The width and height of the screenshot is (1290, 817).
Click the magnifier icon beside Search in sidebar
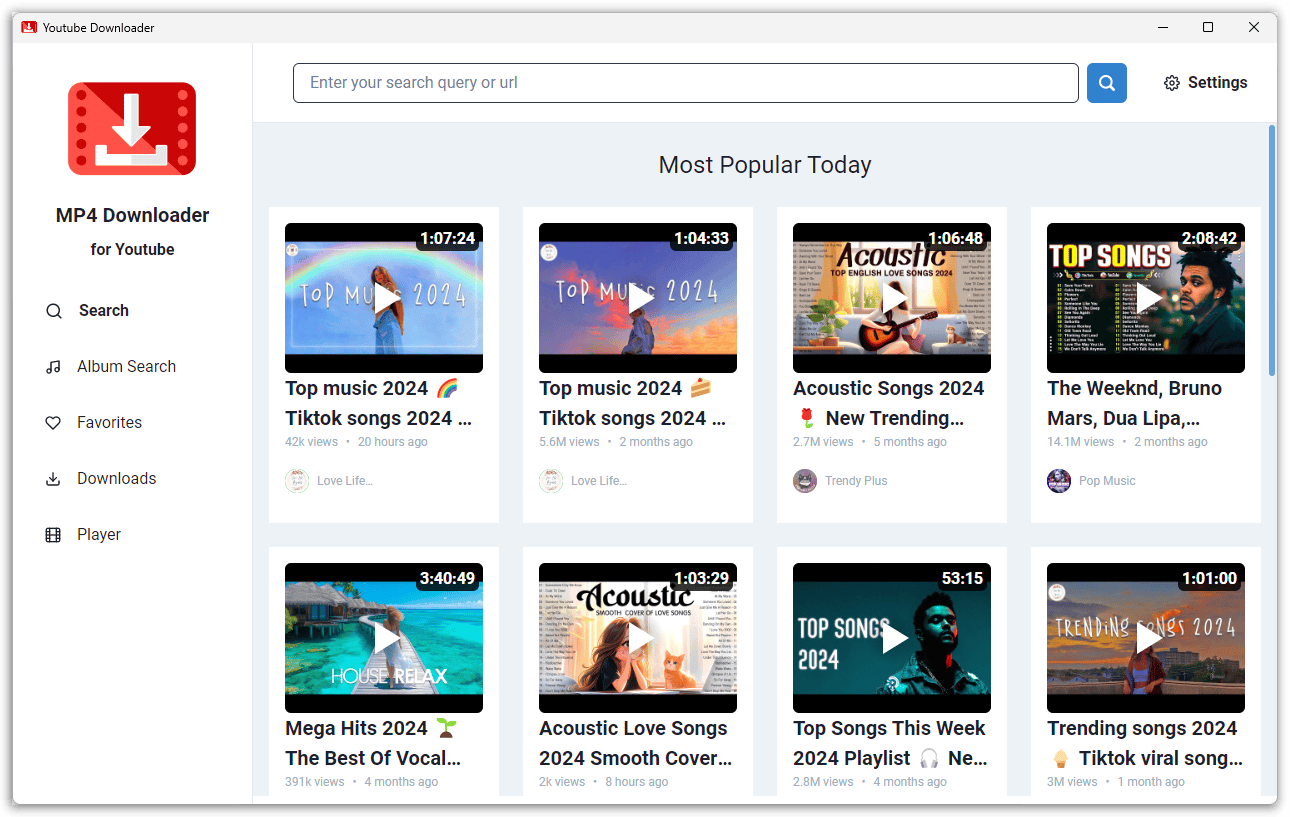pyautogui.click(x=54, y=311)
